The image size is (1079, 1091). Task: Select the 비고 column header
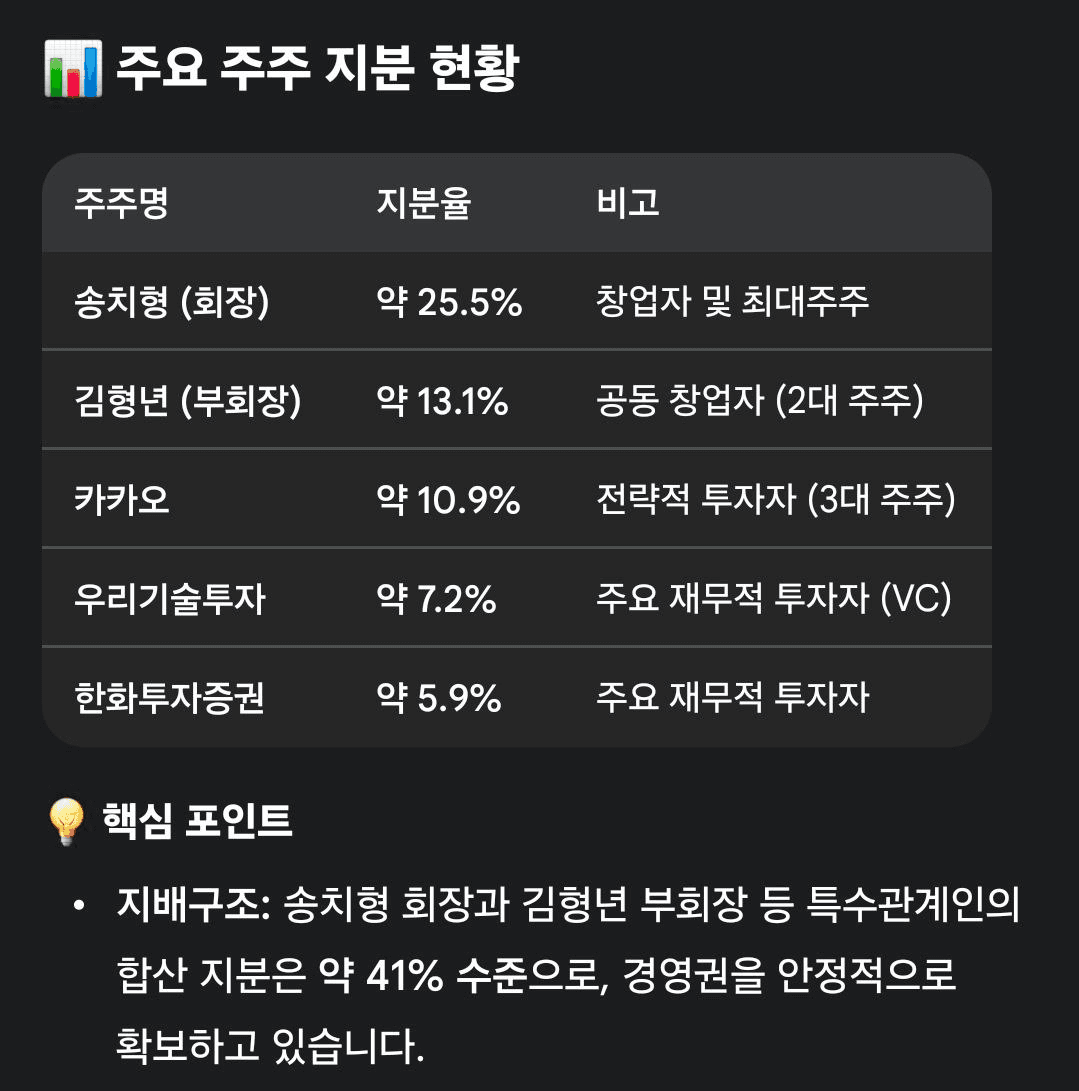pos(627,204)
